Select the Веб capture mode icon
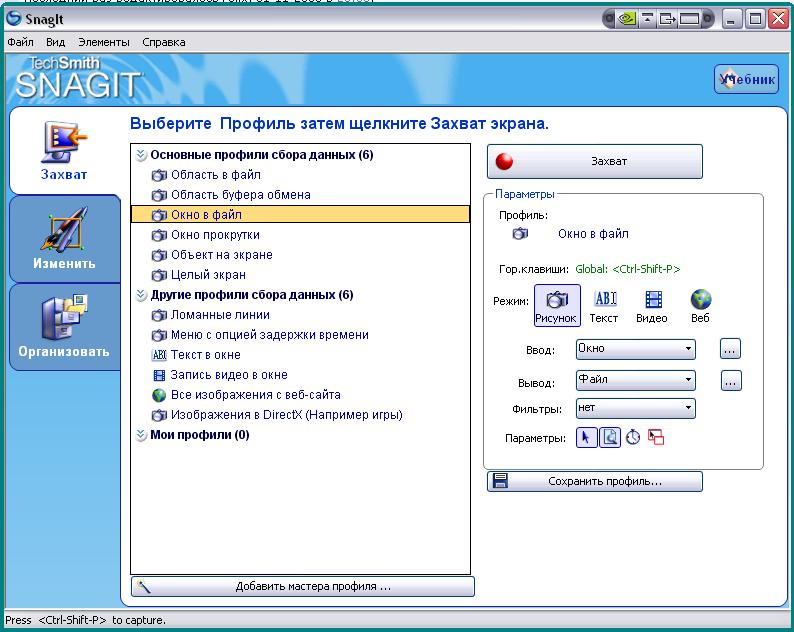Viewport: 794px width, 632px height. 700,306
